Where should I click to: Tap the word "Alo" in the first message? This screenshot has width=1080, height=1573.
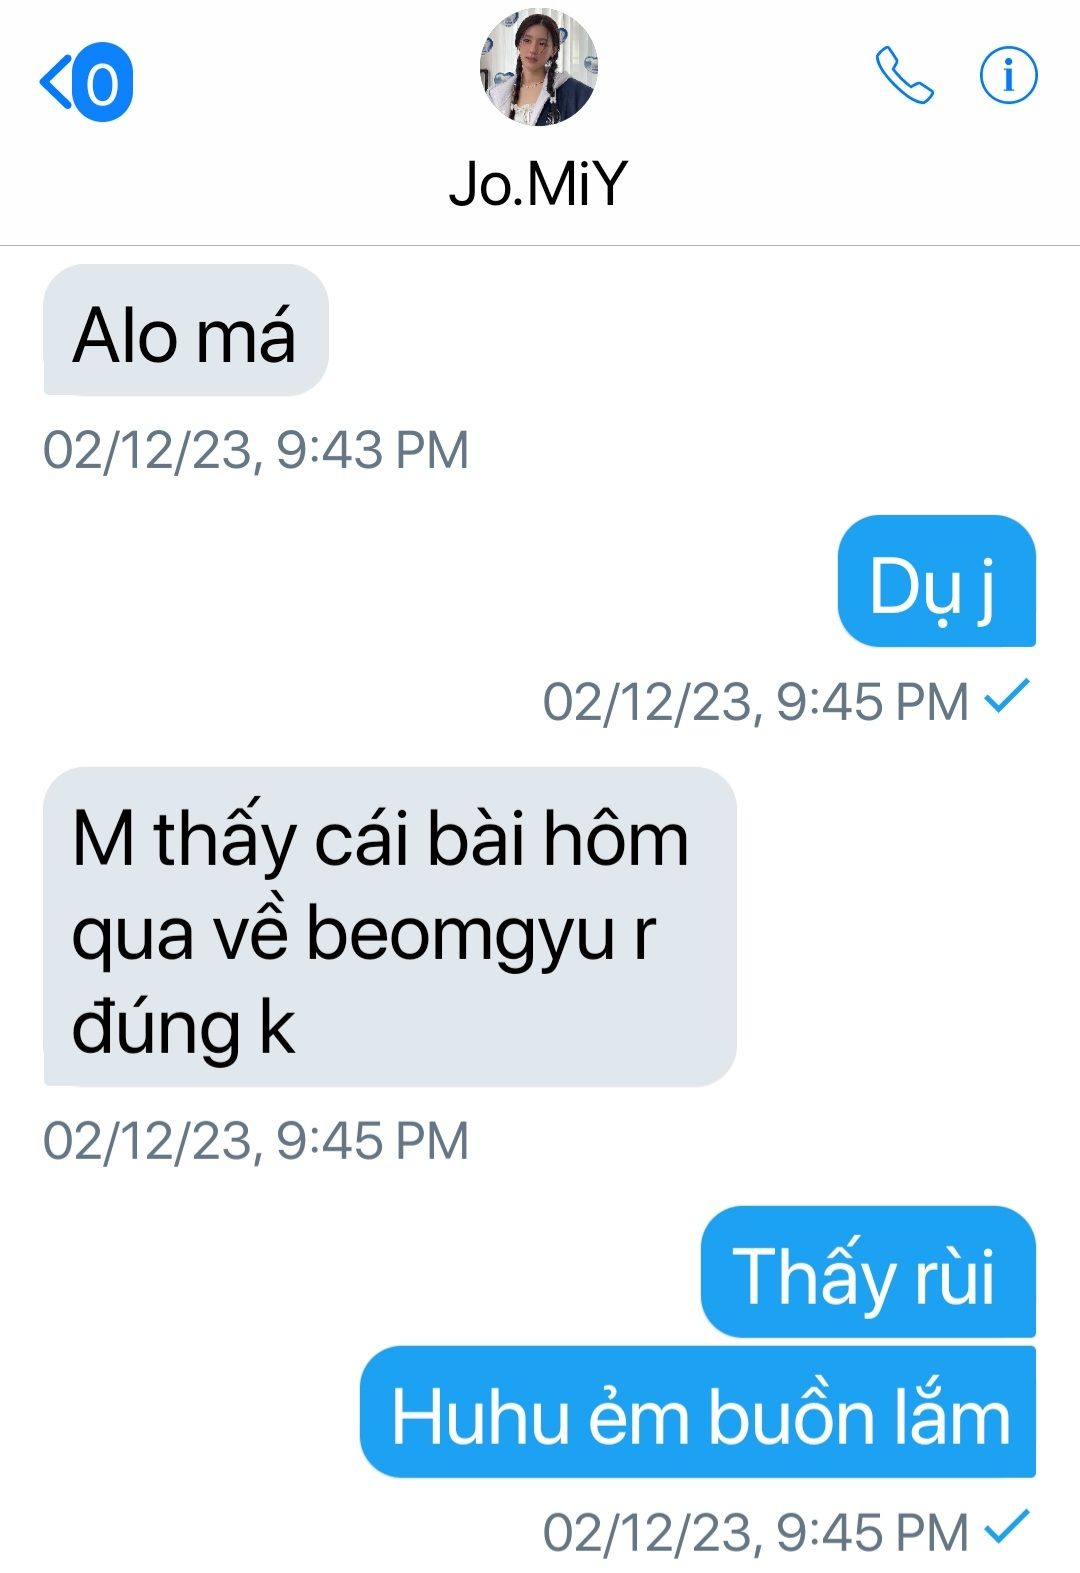click(126, 335)
